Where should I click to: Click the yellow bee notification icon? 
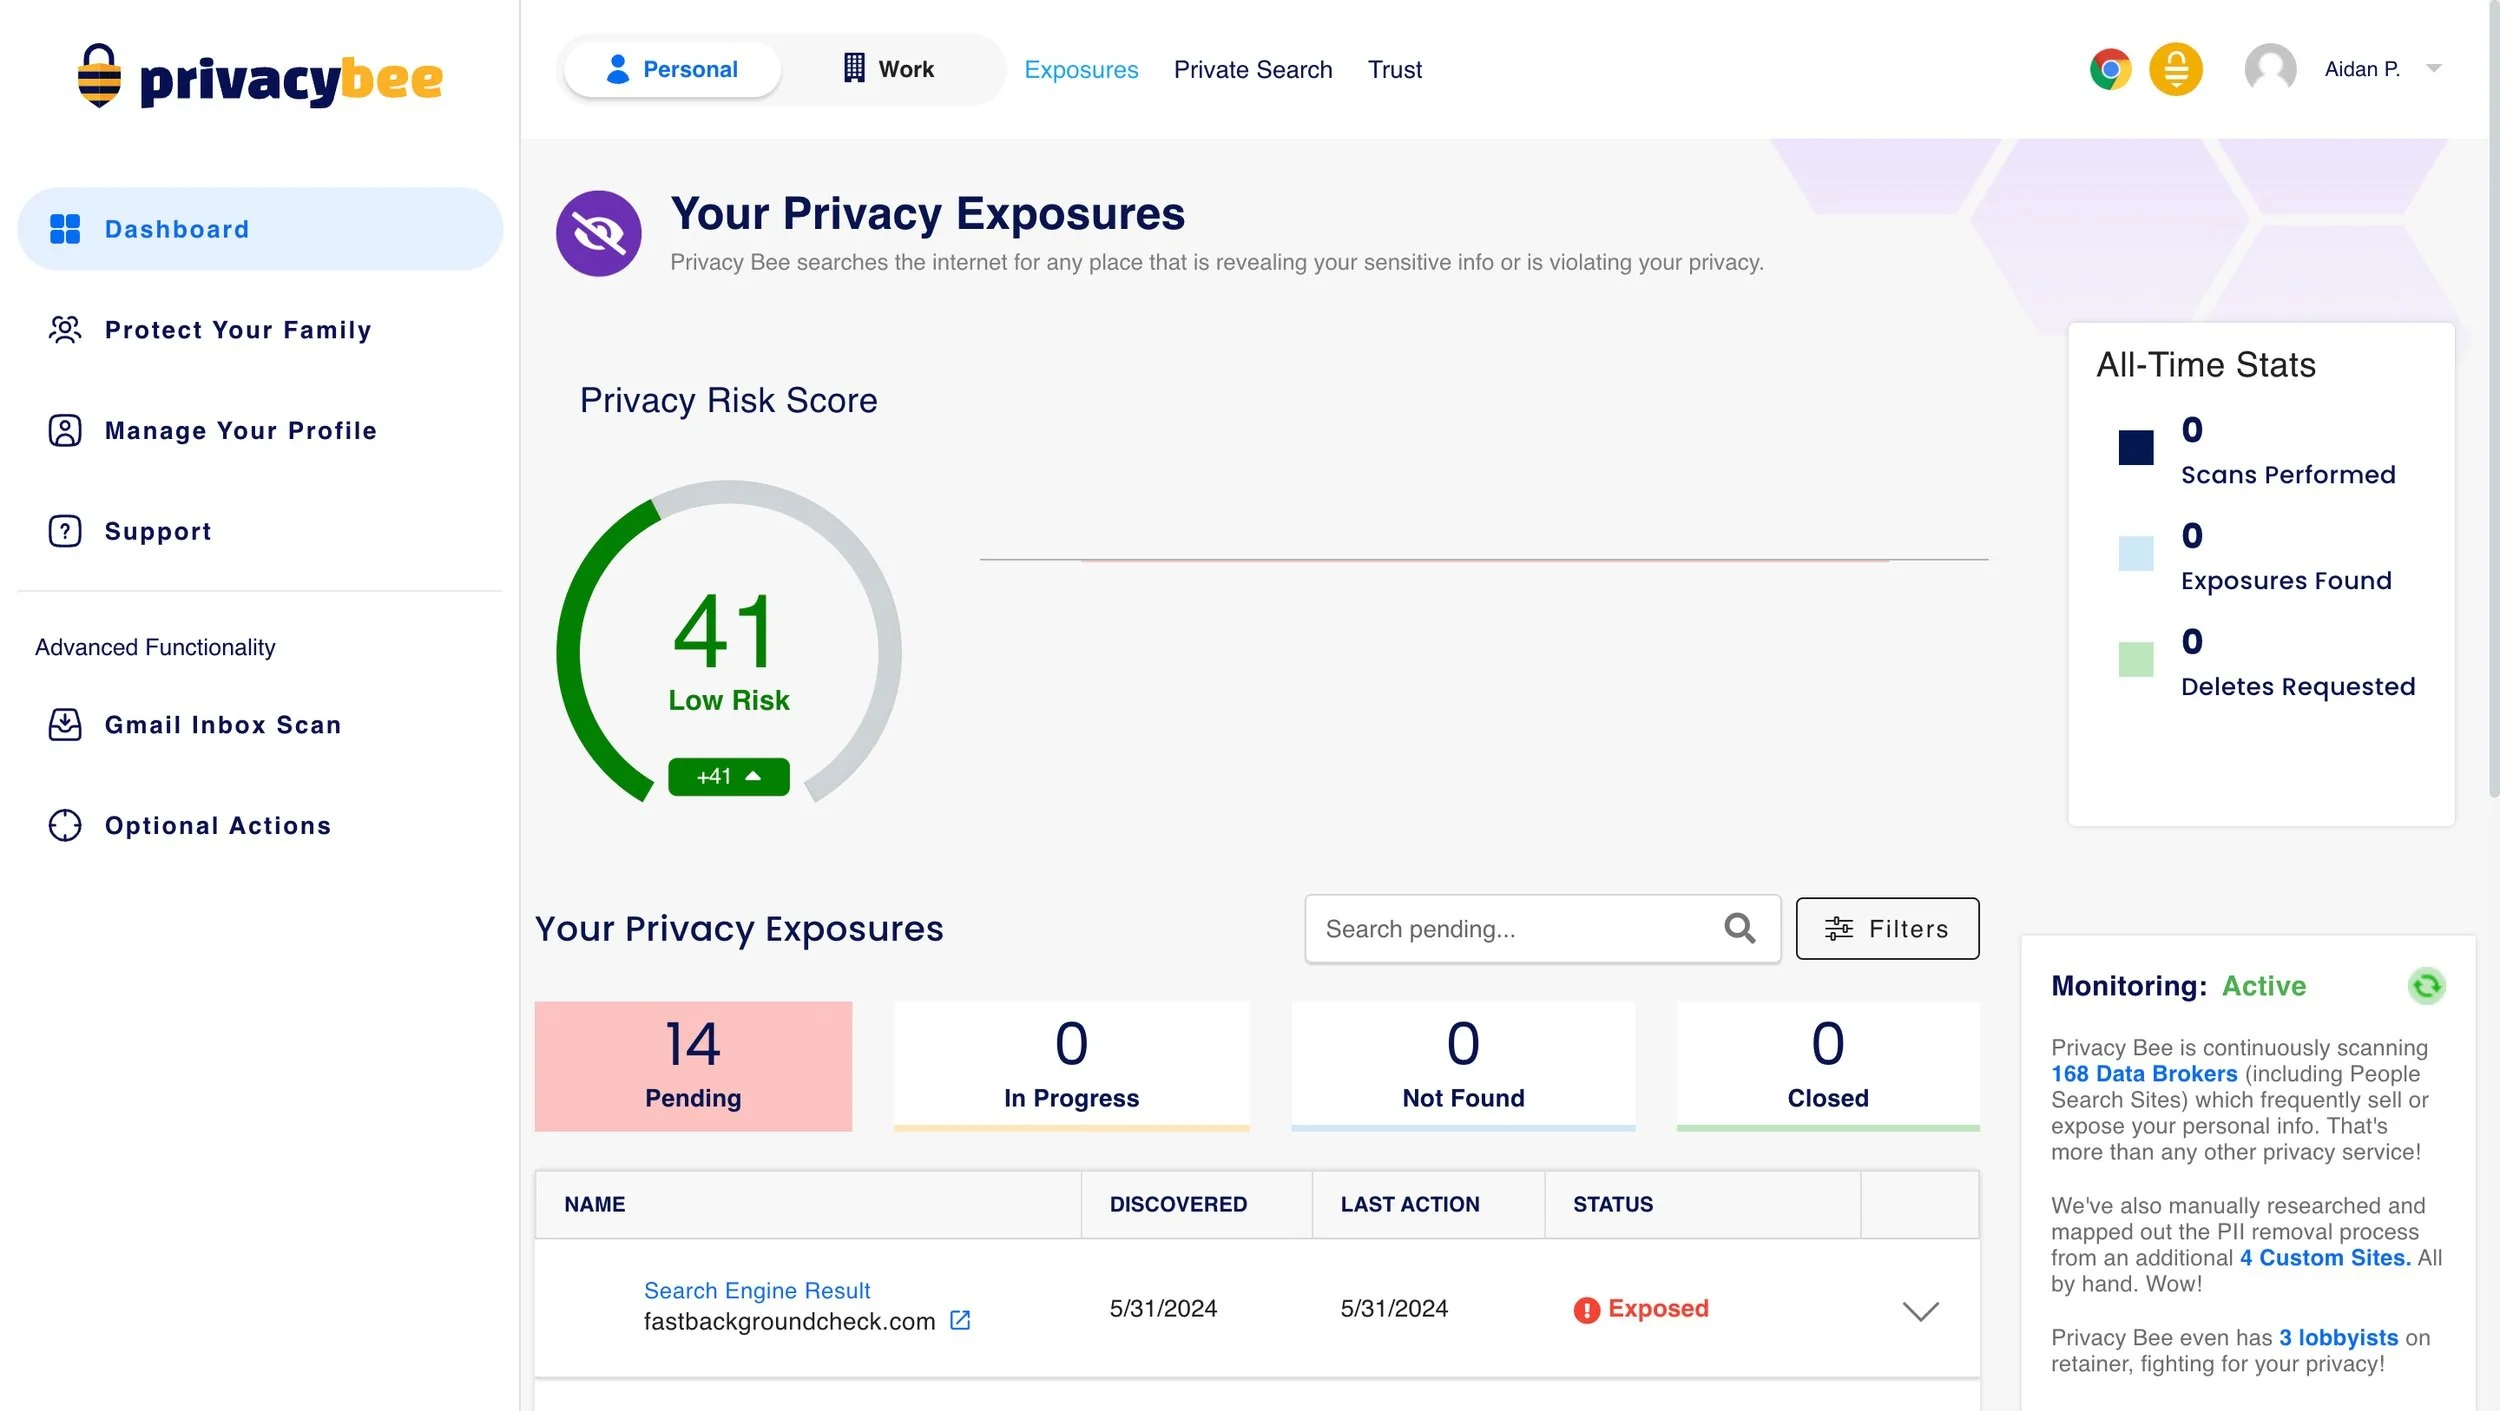(2176, 69)
